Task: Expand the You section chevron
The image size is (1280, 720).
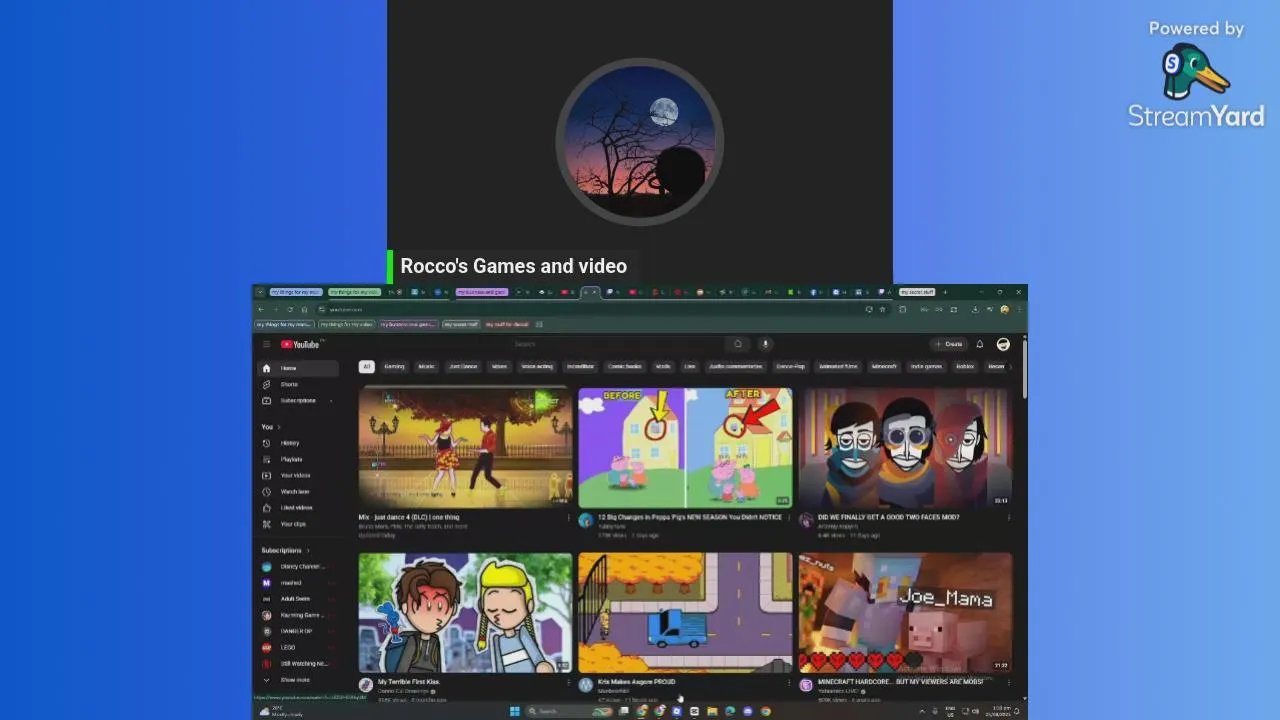Action: [x=279, y=427]
